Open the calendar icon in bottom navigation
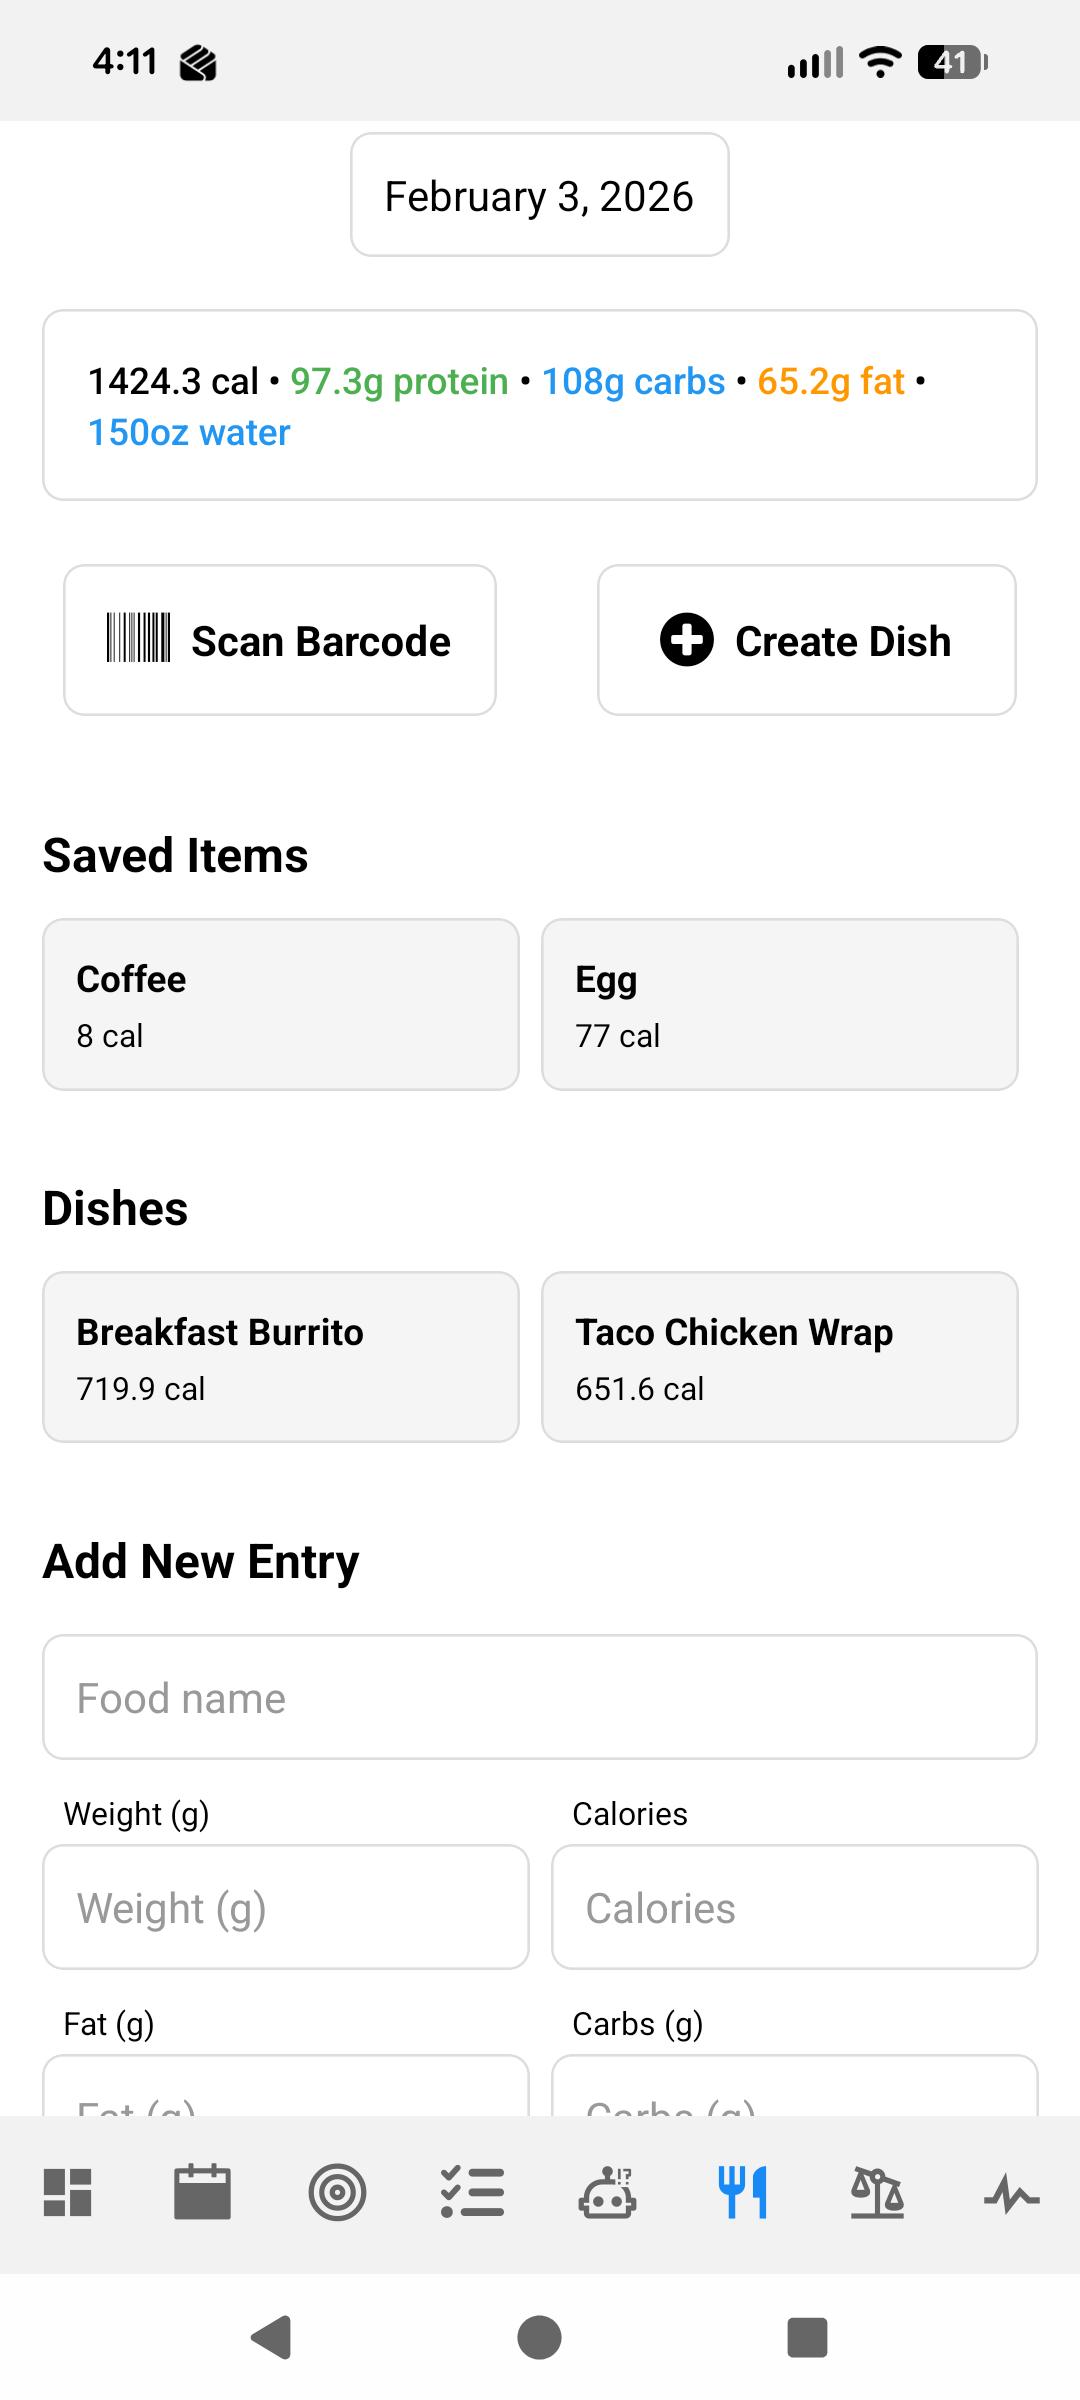Image resolution: width=1080 pixels, height=2400 pixels. pos(203,2193)
